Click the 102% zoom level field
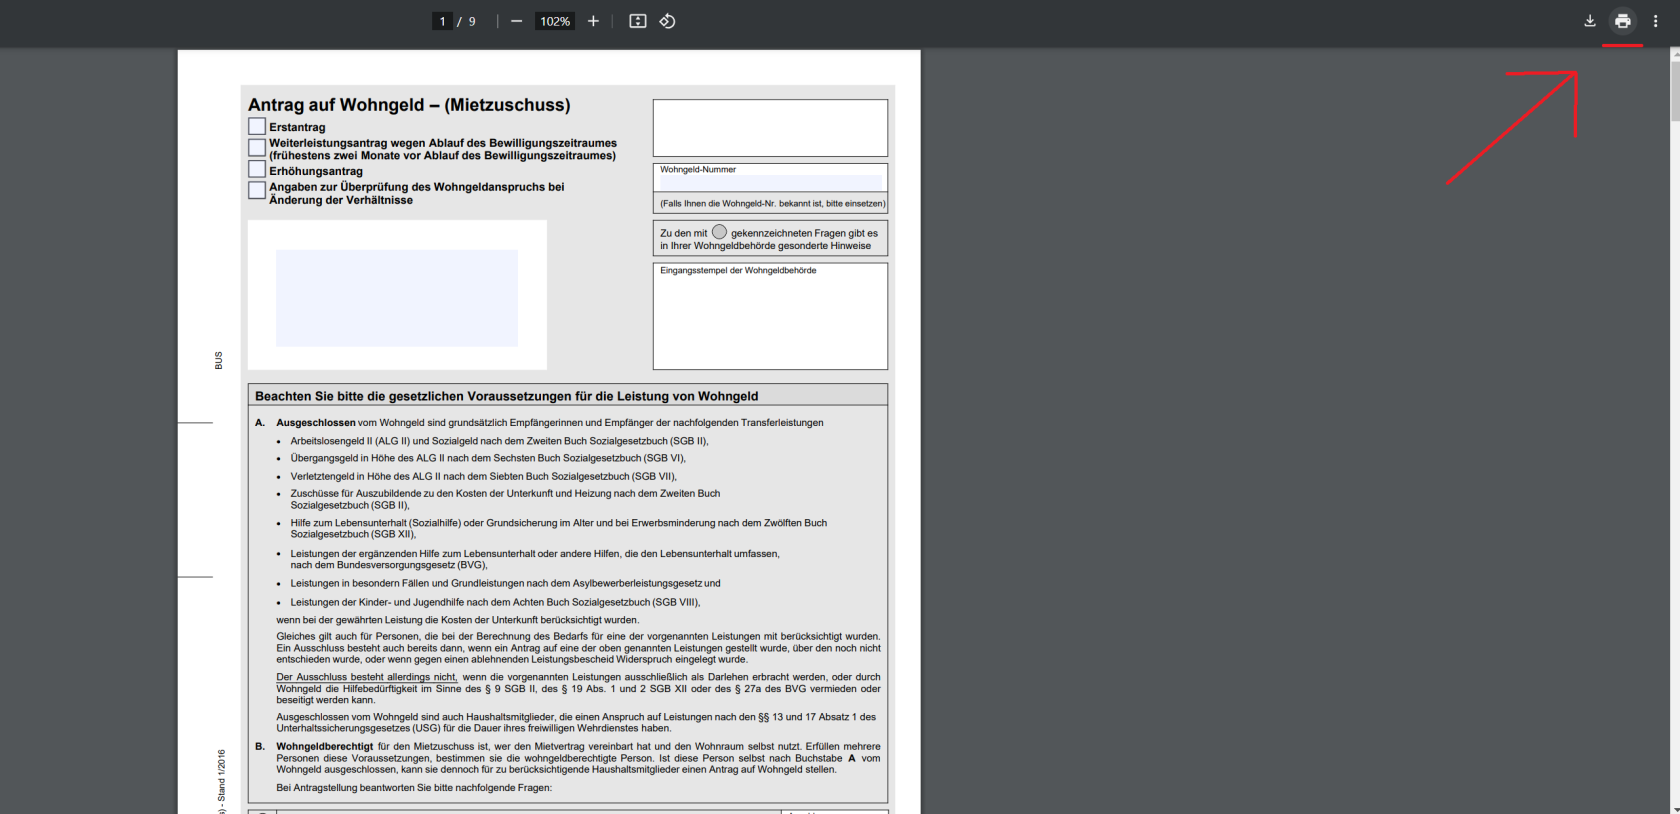 (555, 21)
